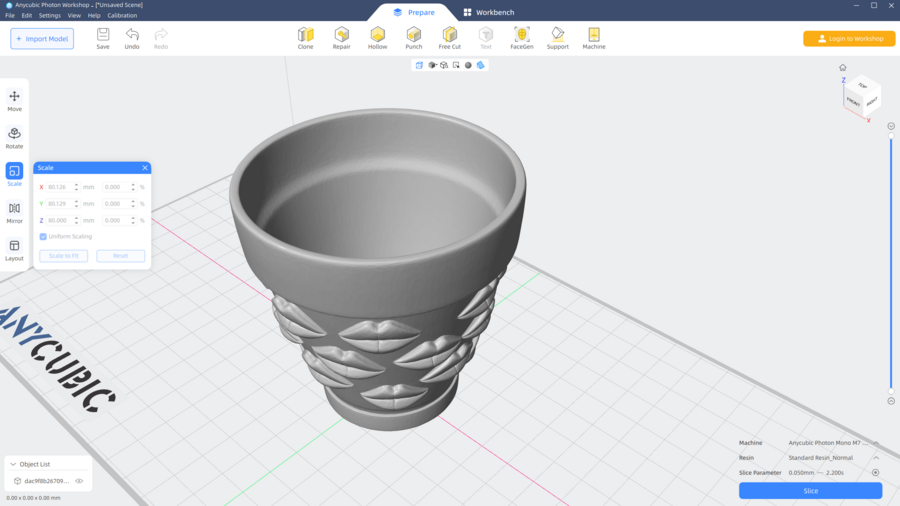Switch to the Workbench tab

(488, 12)
